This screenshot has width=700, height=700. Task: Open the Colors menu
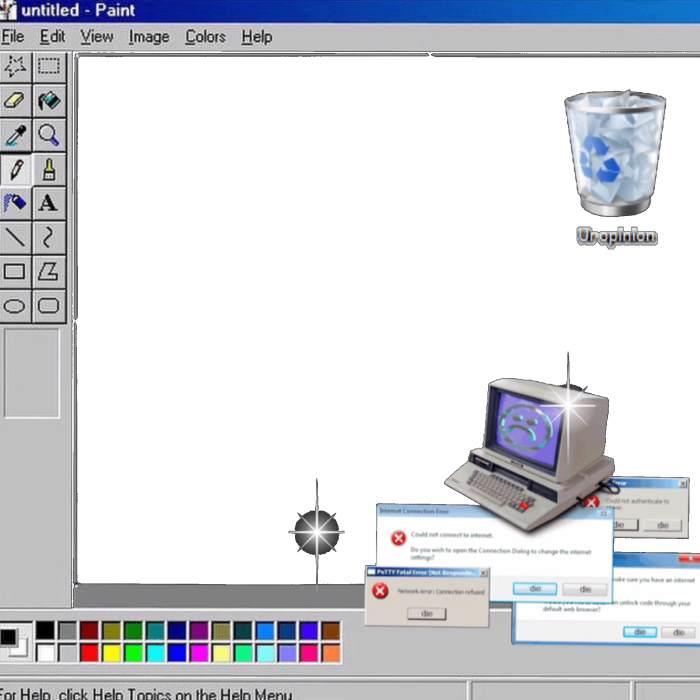pyautogui.click(x=205, y=37)
